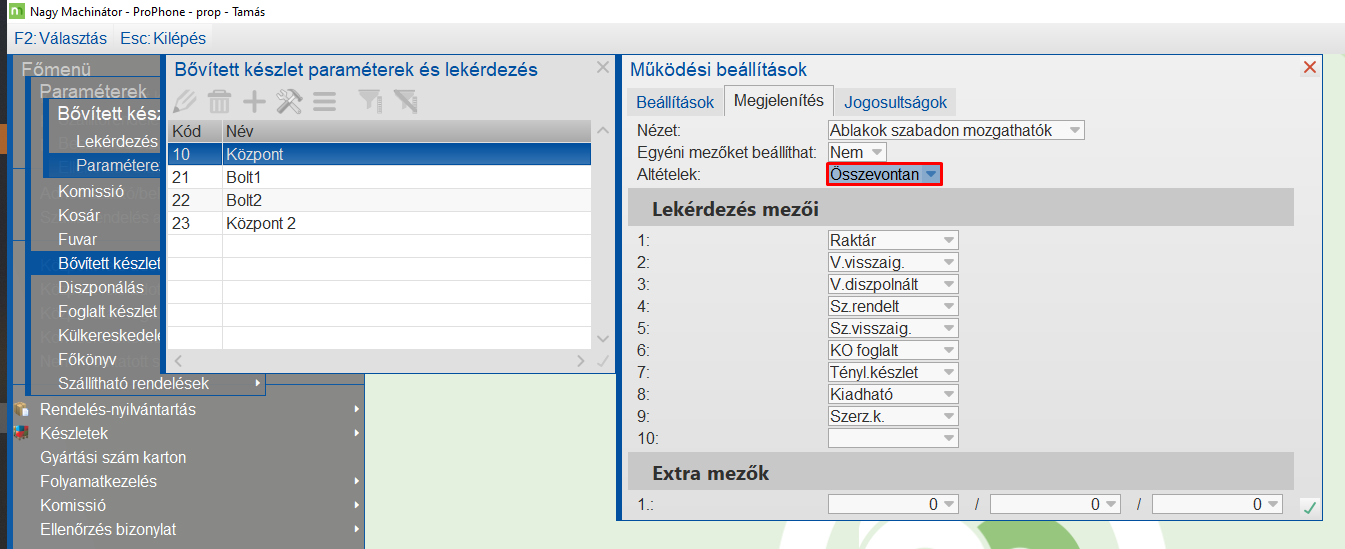Open field 7 Tényl.készlet dropdown
Screen dimensions: 1345x549
pos(893,372)
